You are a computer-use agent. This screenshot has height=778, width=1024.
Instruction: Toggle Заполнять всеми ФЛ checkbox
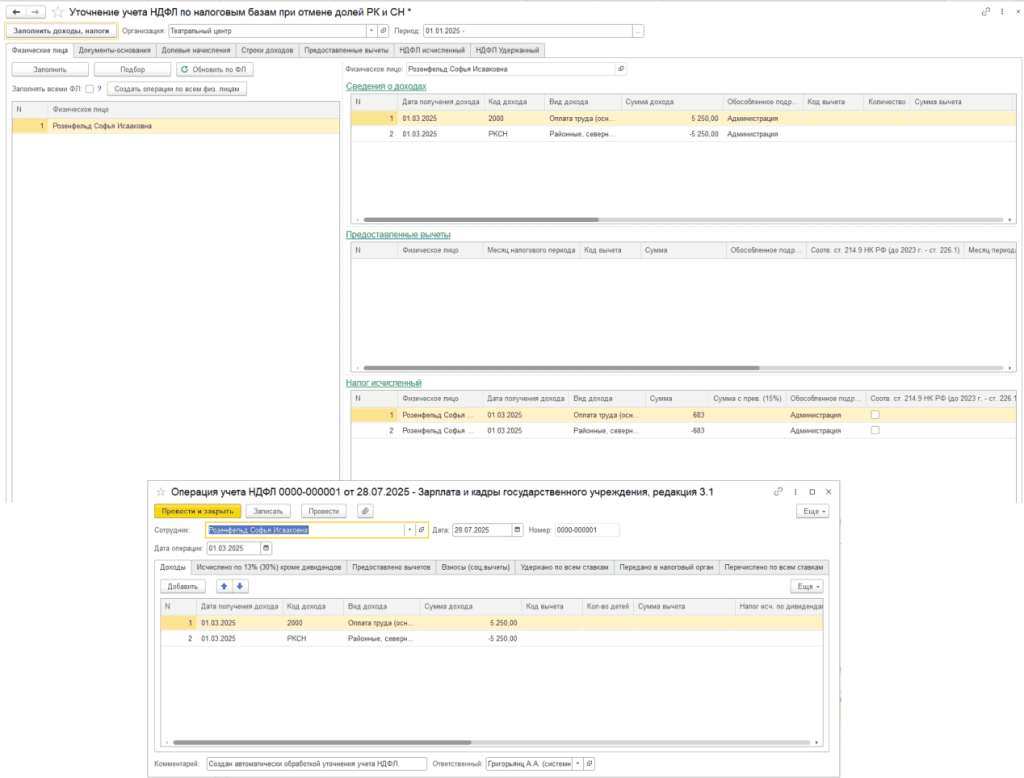[x=89, y=89]
